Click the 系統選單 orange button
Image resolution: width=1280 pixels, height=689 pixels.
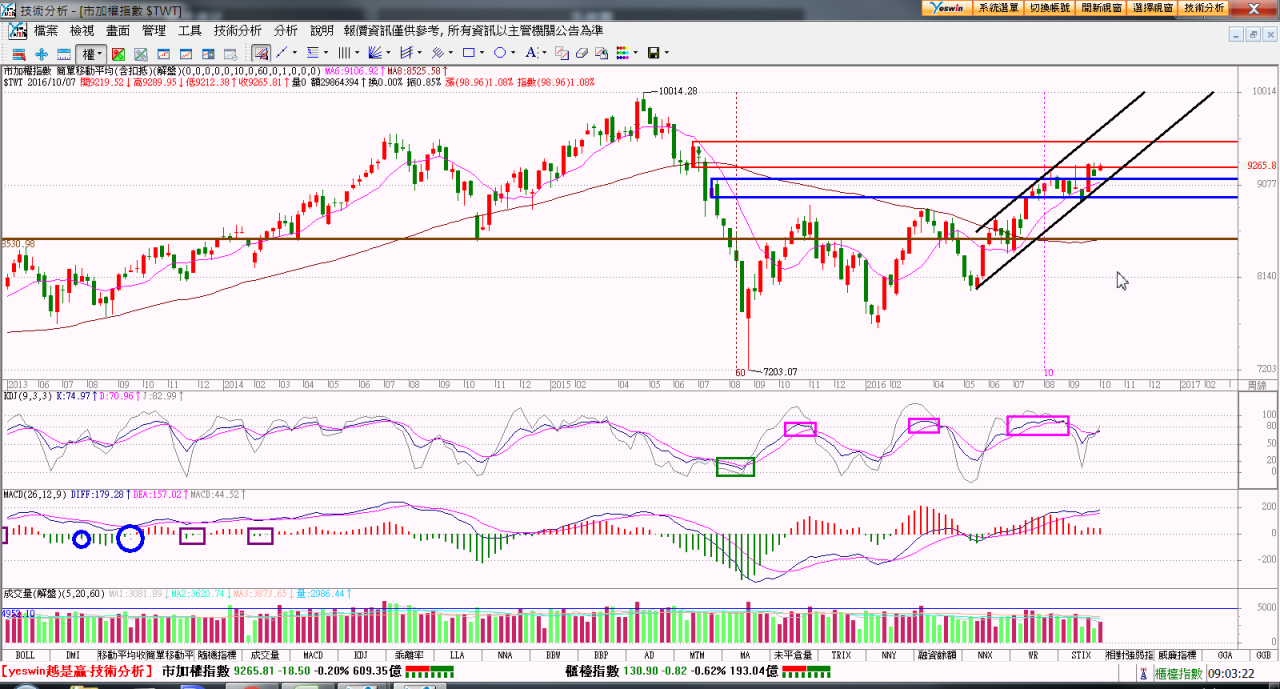(998, 7)
